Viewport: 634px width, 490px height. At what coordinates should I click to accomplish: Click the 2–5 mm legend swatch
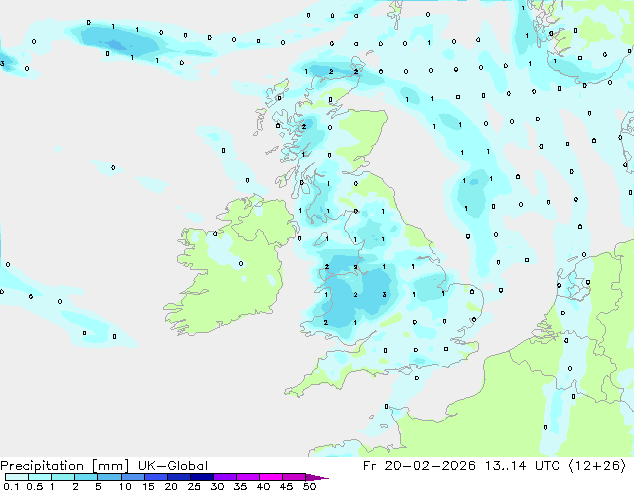(x=86, y=477)
